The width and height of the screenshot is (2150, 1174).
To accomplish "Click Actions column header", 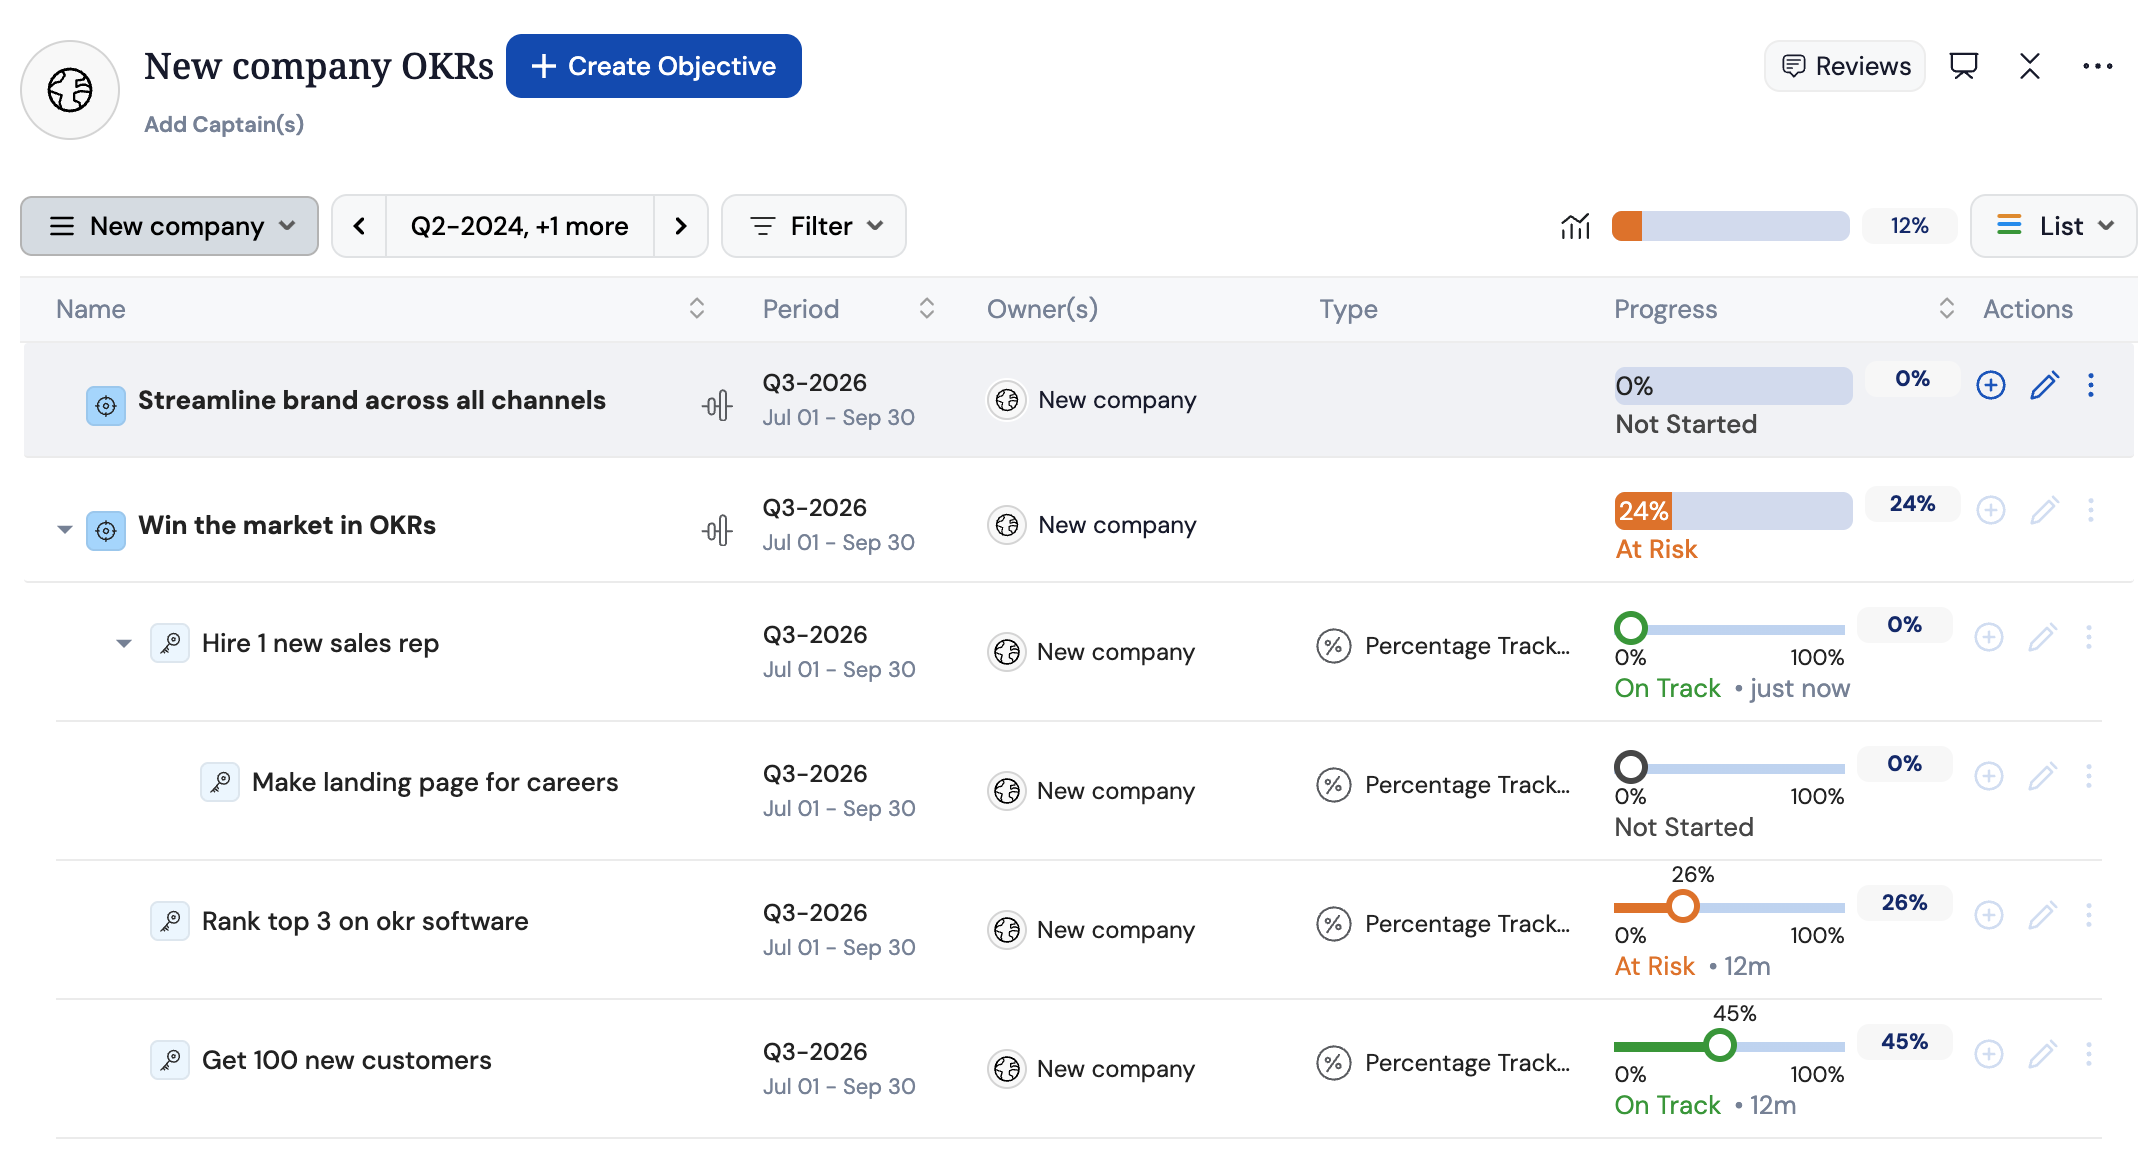I will point(2028,309).
